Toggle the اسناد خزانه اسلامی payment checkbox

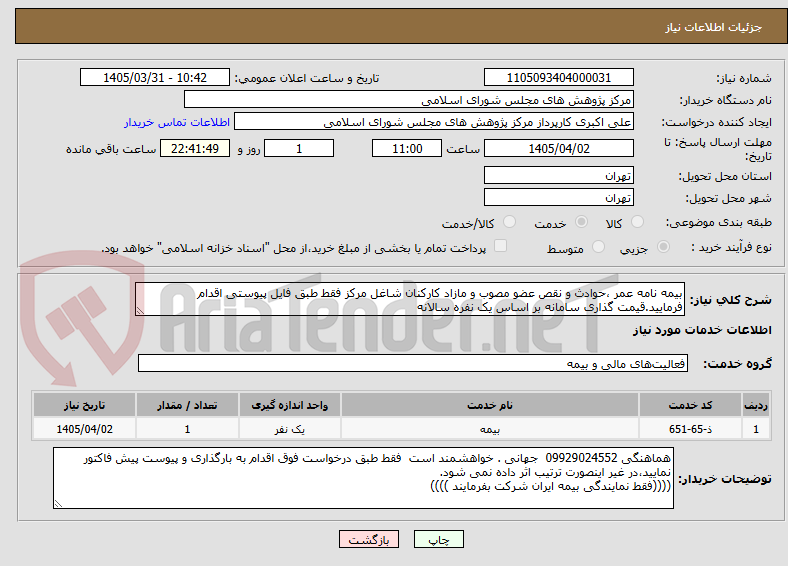[500, 246]
